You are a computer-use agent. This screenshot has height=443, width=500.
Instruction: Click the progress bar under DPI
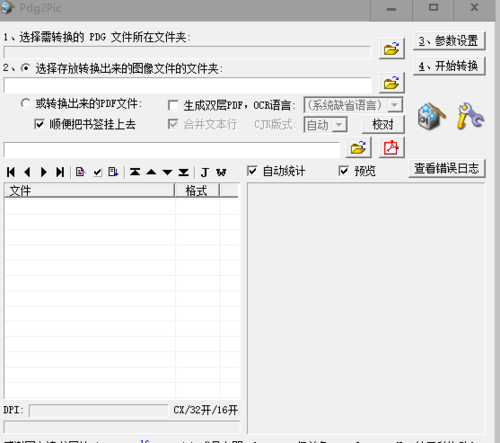point(122,427)
